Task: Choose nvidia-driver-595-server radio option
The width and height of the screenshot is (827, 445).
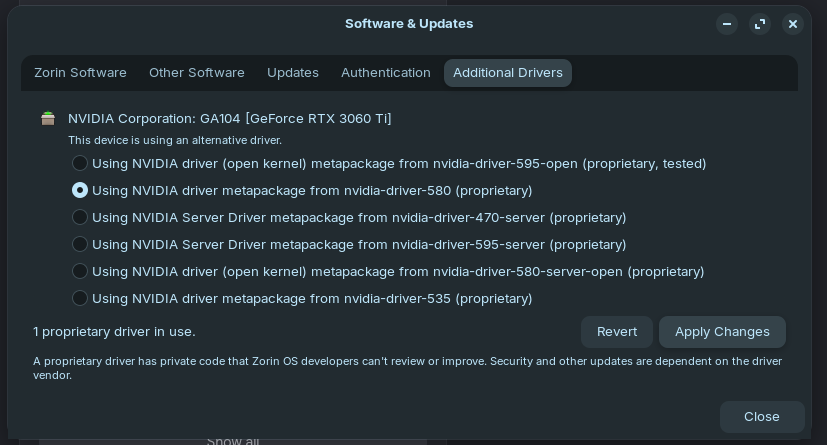Action: pyautogui.click(x=80, y=244)
